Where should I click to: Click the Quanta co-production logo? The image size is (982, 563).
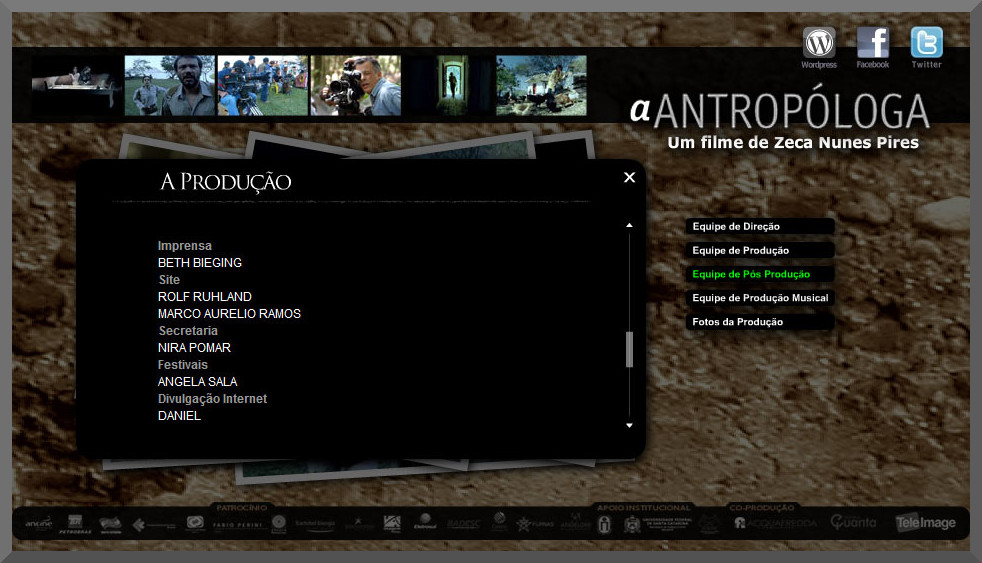click(853, 522)
